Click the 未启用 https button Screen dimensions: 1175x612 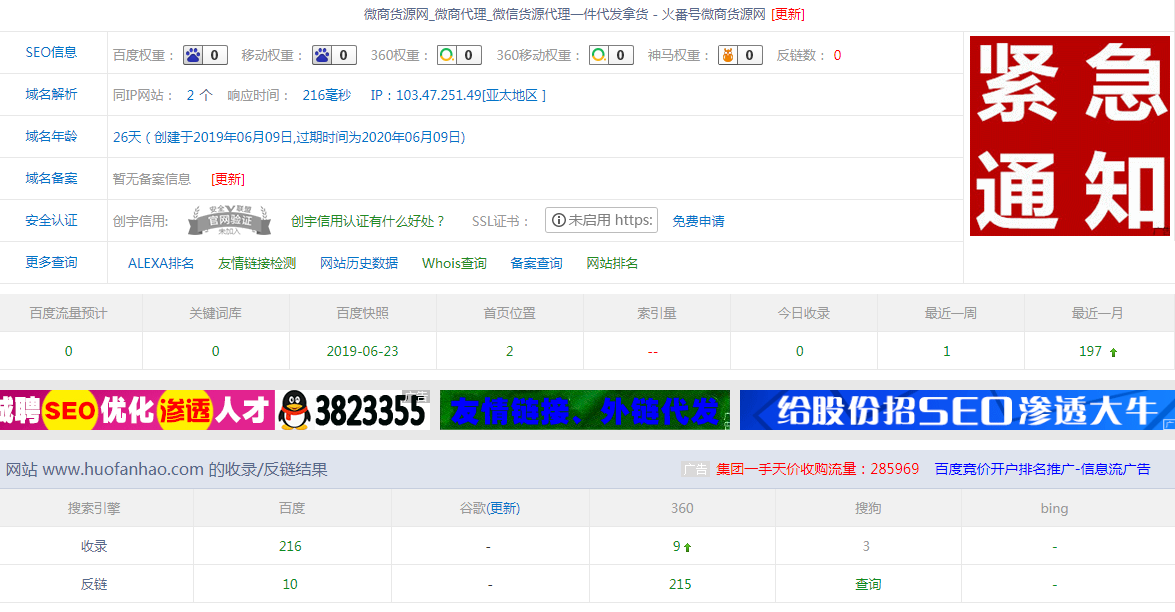602,220
